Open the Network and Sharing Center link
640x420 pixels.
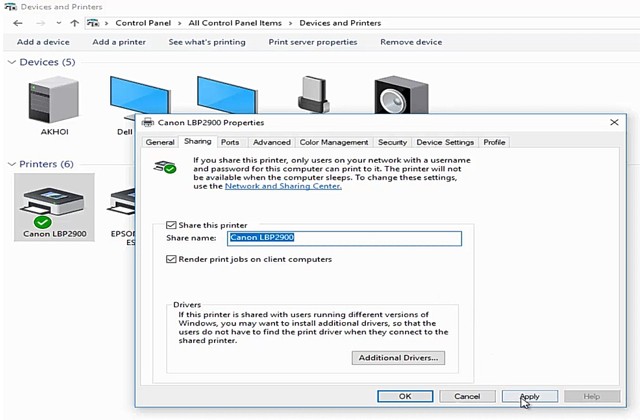tap(283, 186)
